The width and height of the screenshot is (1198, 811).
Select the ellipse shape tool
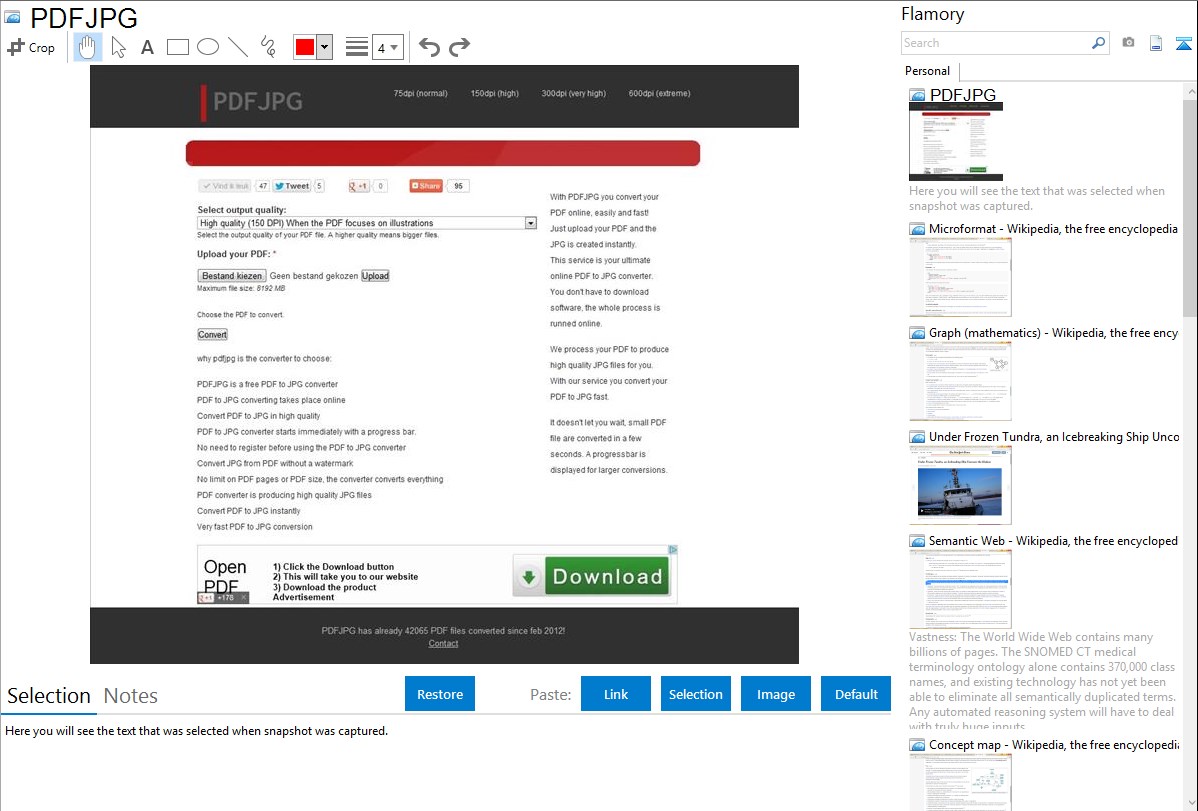[x=208, y=47]
